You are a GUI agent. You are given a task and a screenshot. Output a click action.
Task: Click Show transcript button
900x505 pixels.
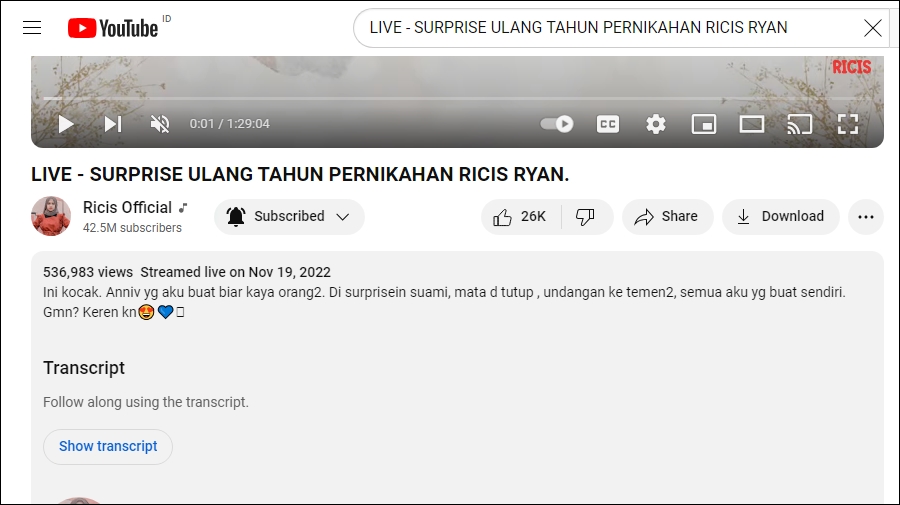click(x=108, y=446)
